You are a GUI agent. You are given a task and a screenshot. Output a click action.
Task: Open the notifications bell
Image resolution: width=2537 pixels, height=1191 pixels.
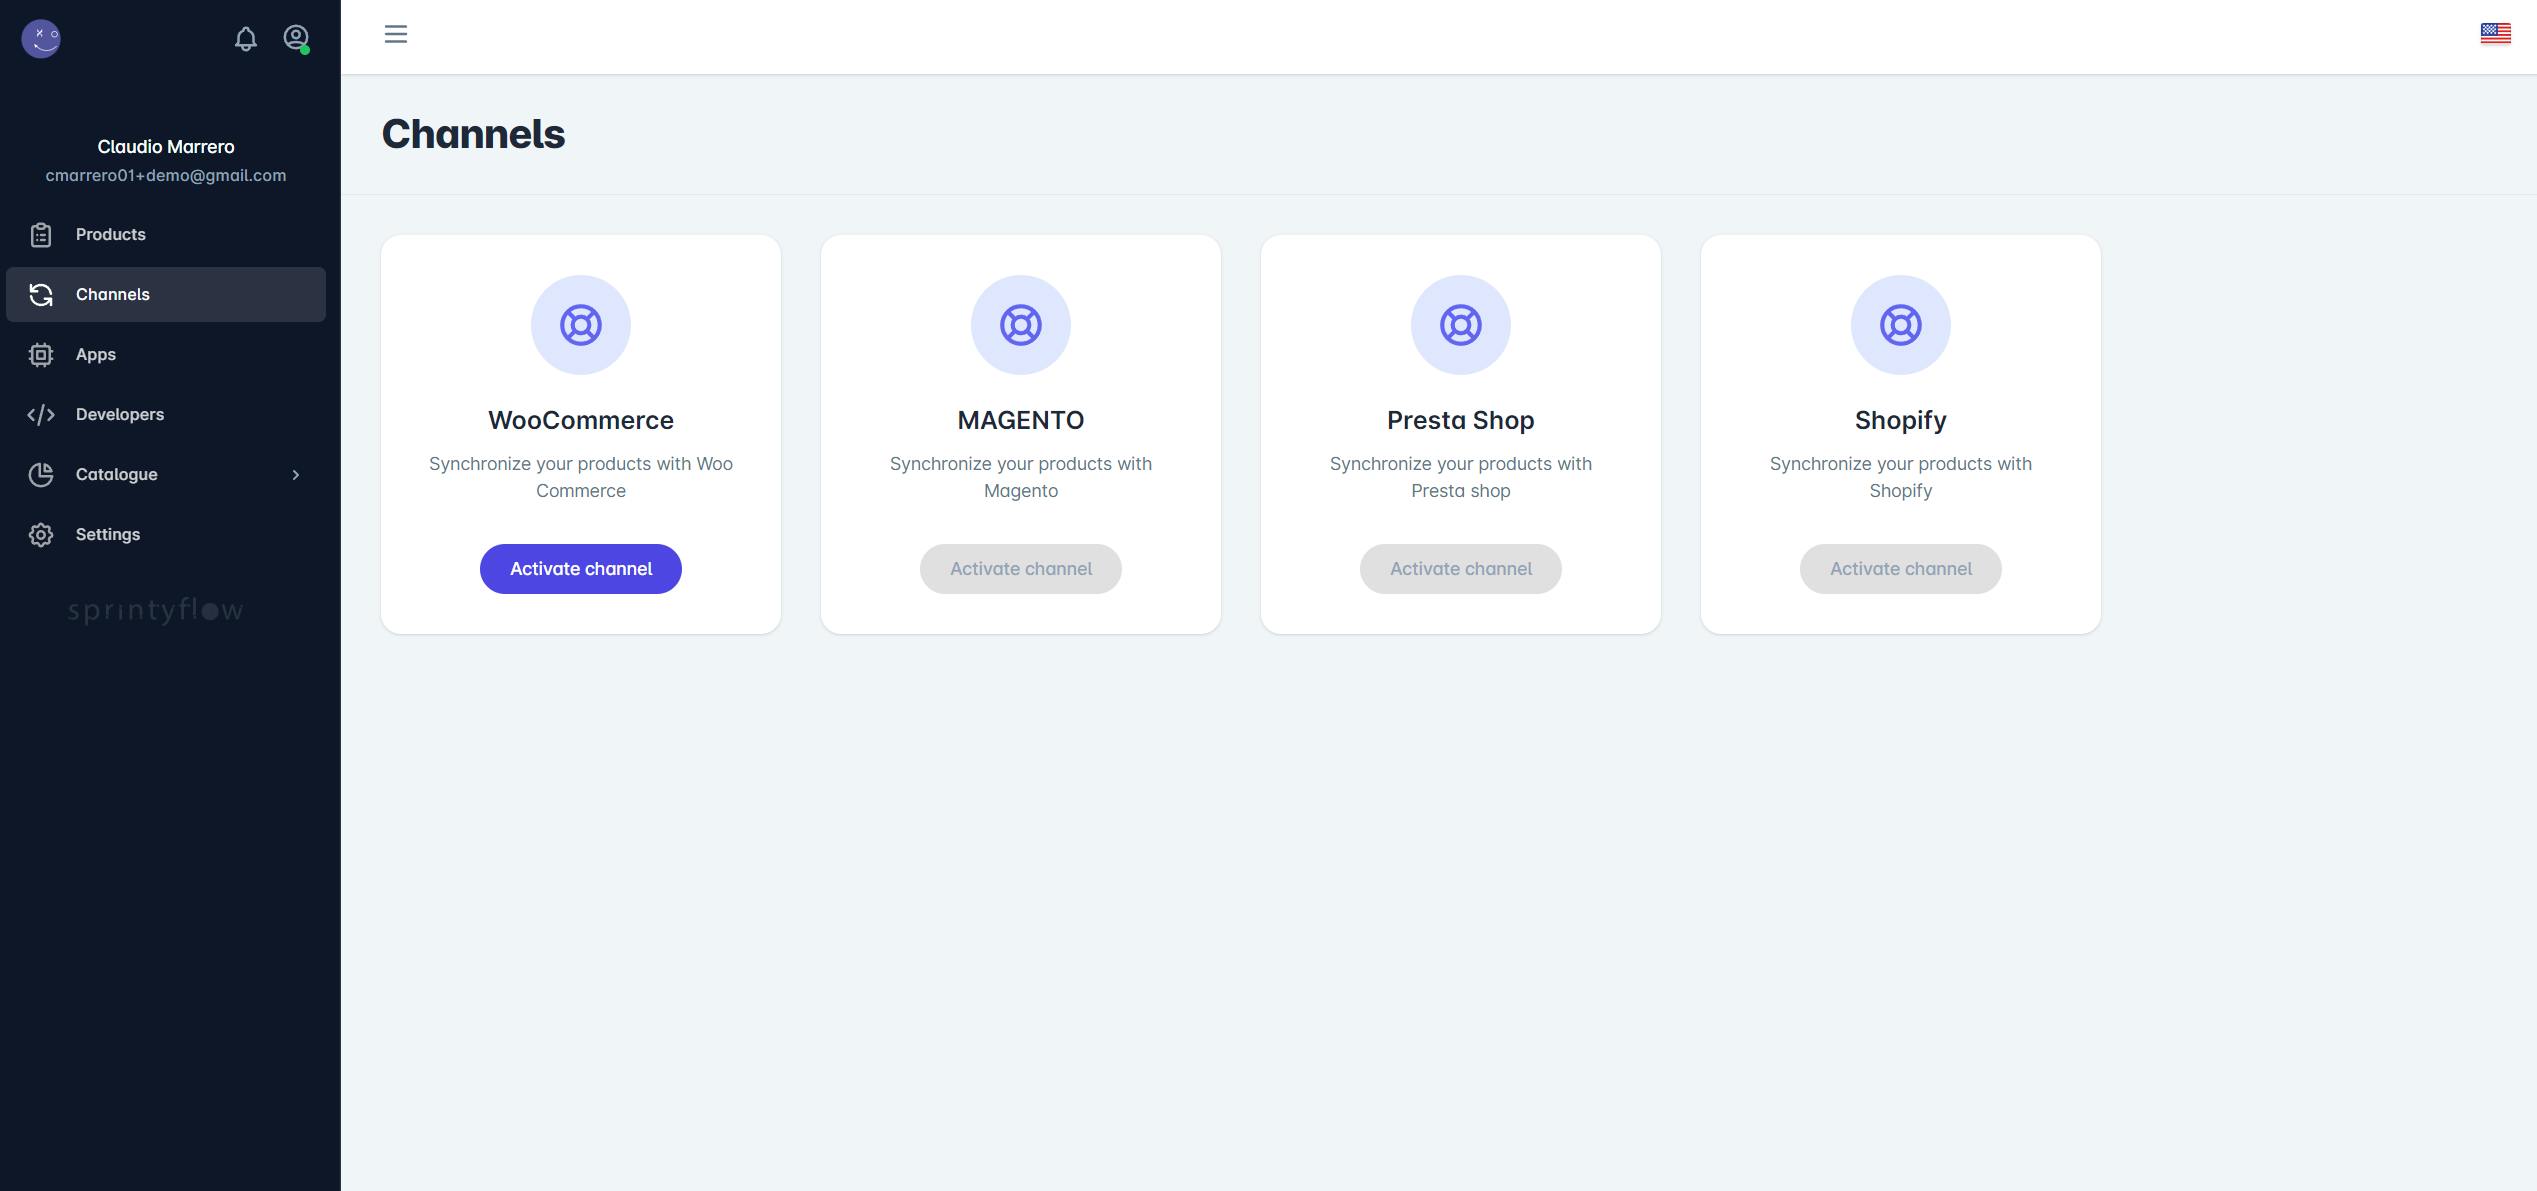tap(245, 38)
